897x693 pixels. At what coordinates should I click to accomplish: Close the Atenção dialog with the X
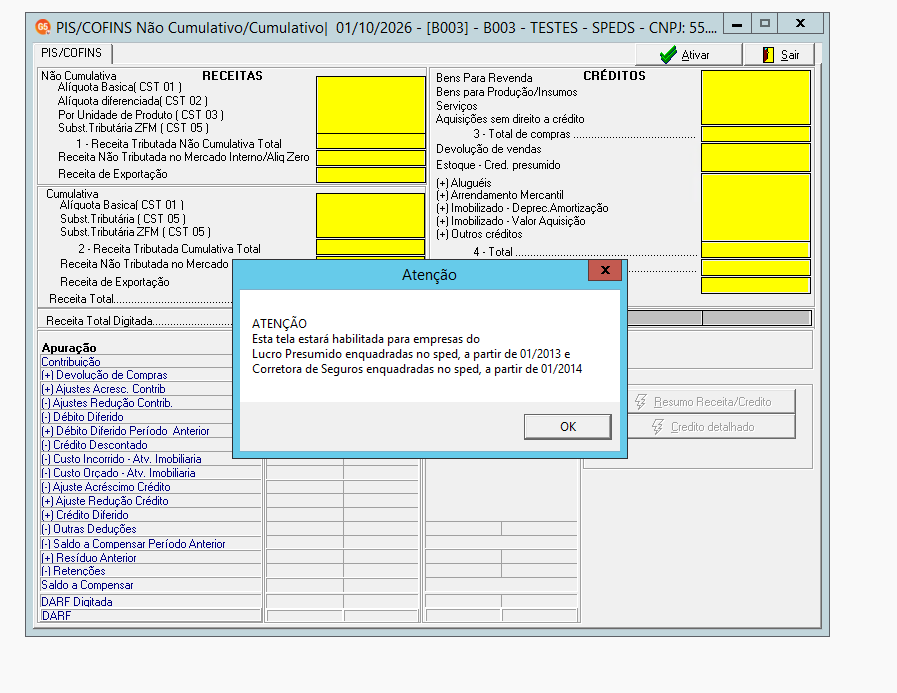605,270
